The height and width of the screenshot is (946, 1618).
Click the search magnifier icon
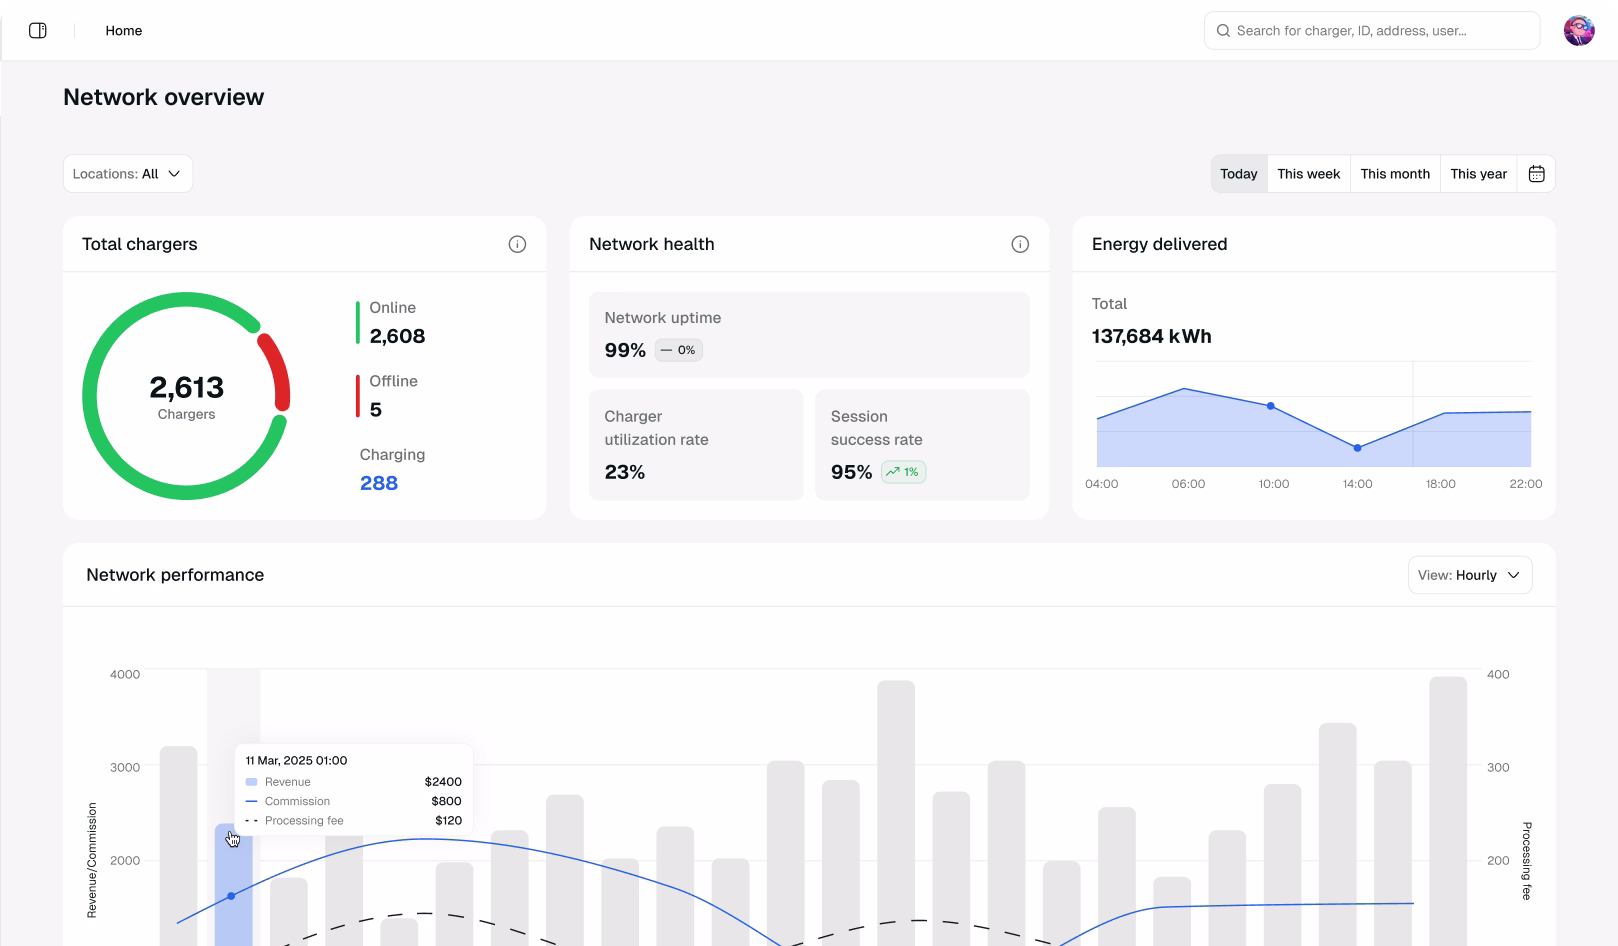1223,31
